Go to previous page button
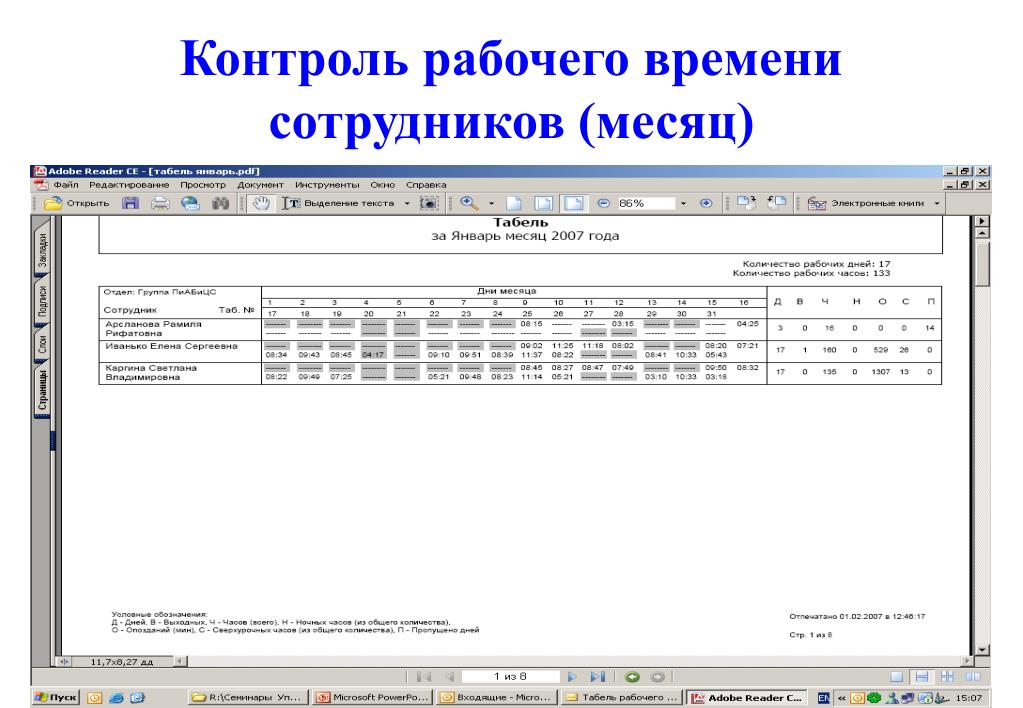The image size is (1023, 708). click(x=450, y=677)
